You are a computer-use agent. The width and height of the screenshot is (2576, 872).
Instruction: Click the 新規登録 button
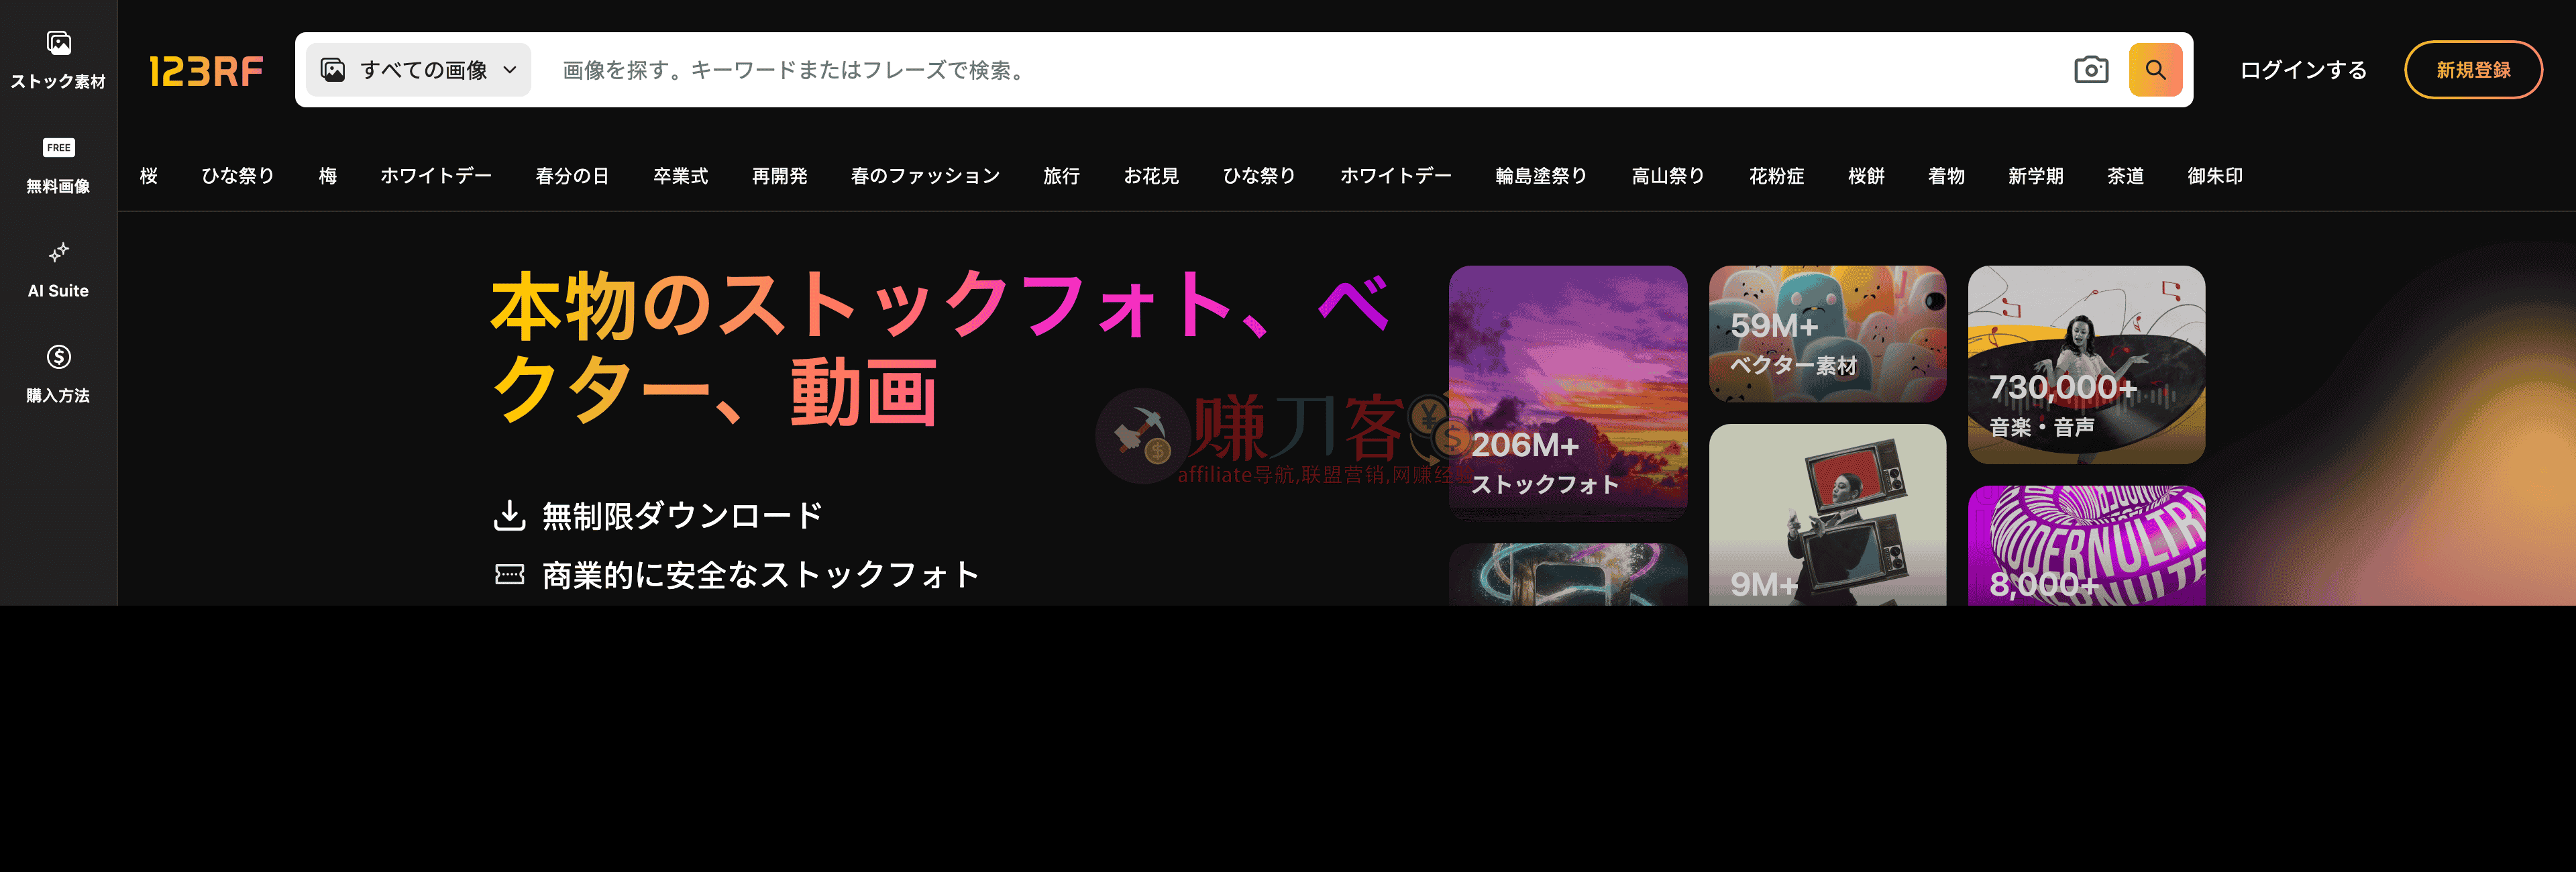[x=2472, y=70]
